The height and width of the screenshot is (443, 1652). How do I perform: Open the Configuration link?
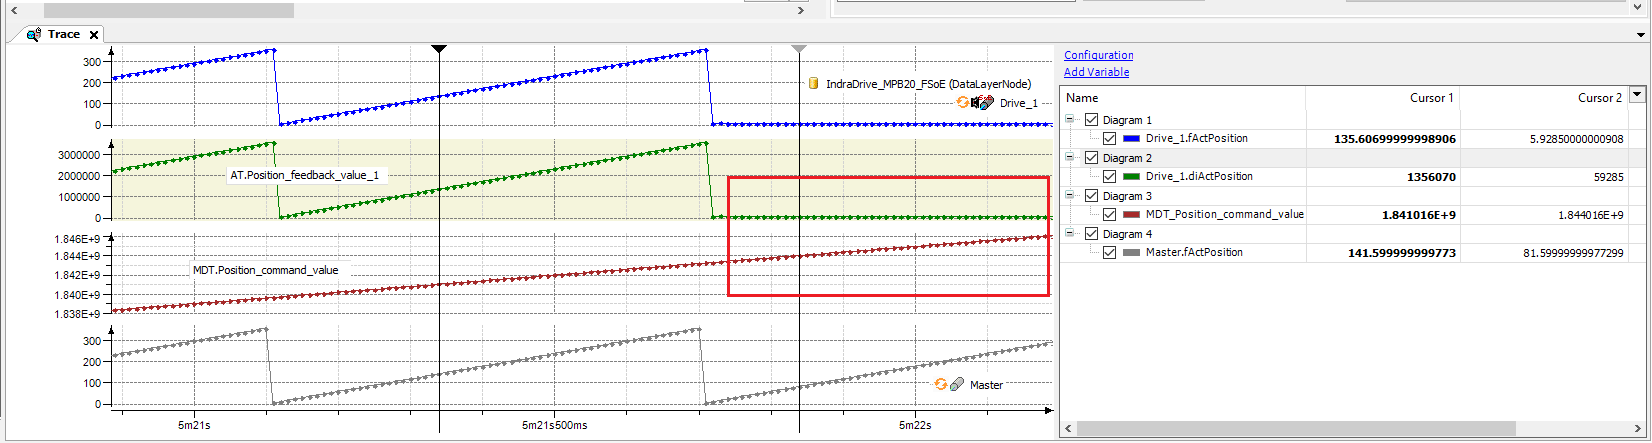click(x=1098, y=55)
